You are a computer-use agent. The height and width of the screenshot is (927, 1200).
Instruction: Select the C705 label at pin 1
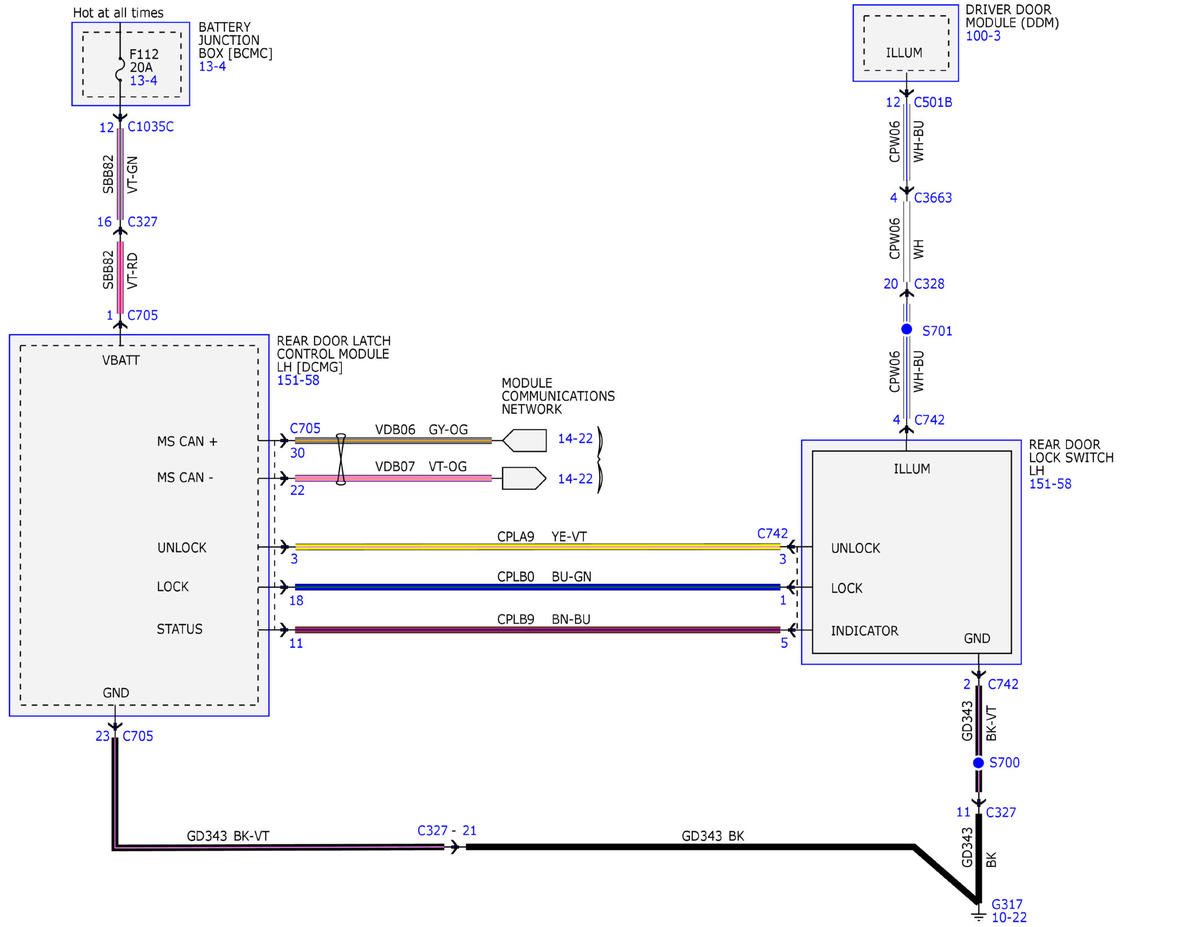143,315
